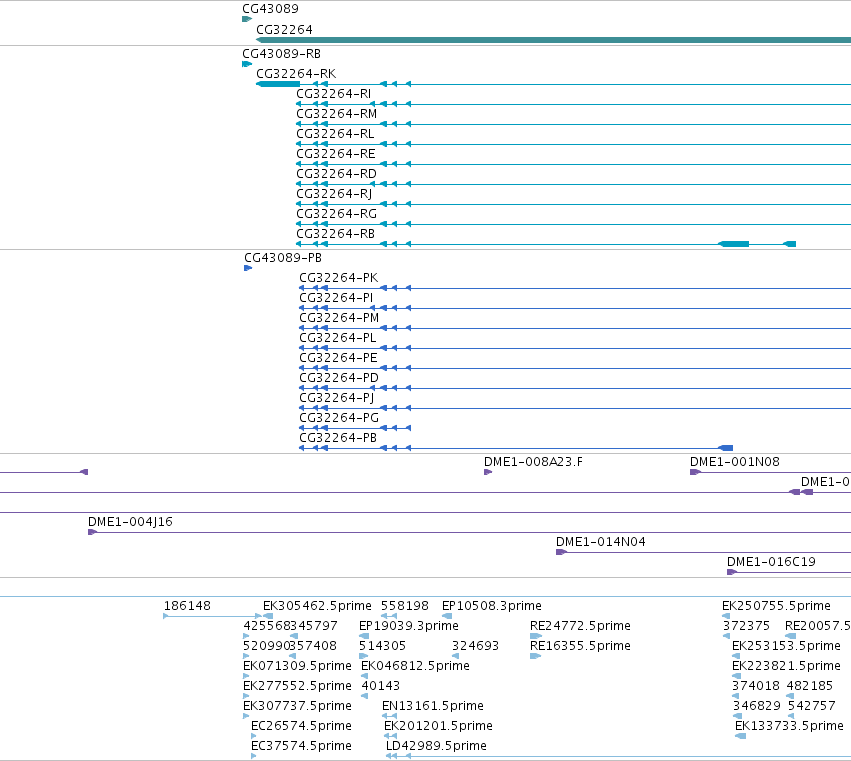Click the long teal CG32264 gene bar
The height and width of the screenshot is (761, 851).
pyautogui.click(x=553, y=40)
